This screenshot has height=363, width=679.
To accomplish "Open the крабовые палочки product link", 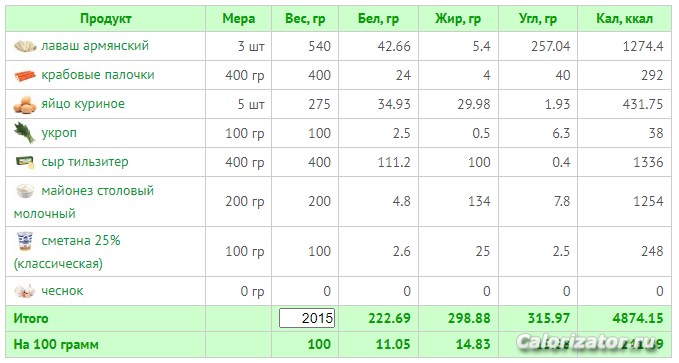I will pos(98,75).
